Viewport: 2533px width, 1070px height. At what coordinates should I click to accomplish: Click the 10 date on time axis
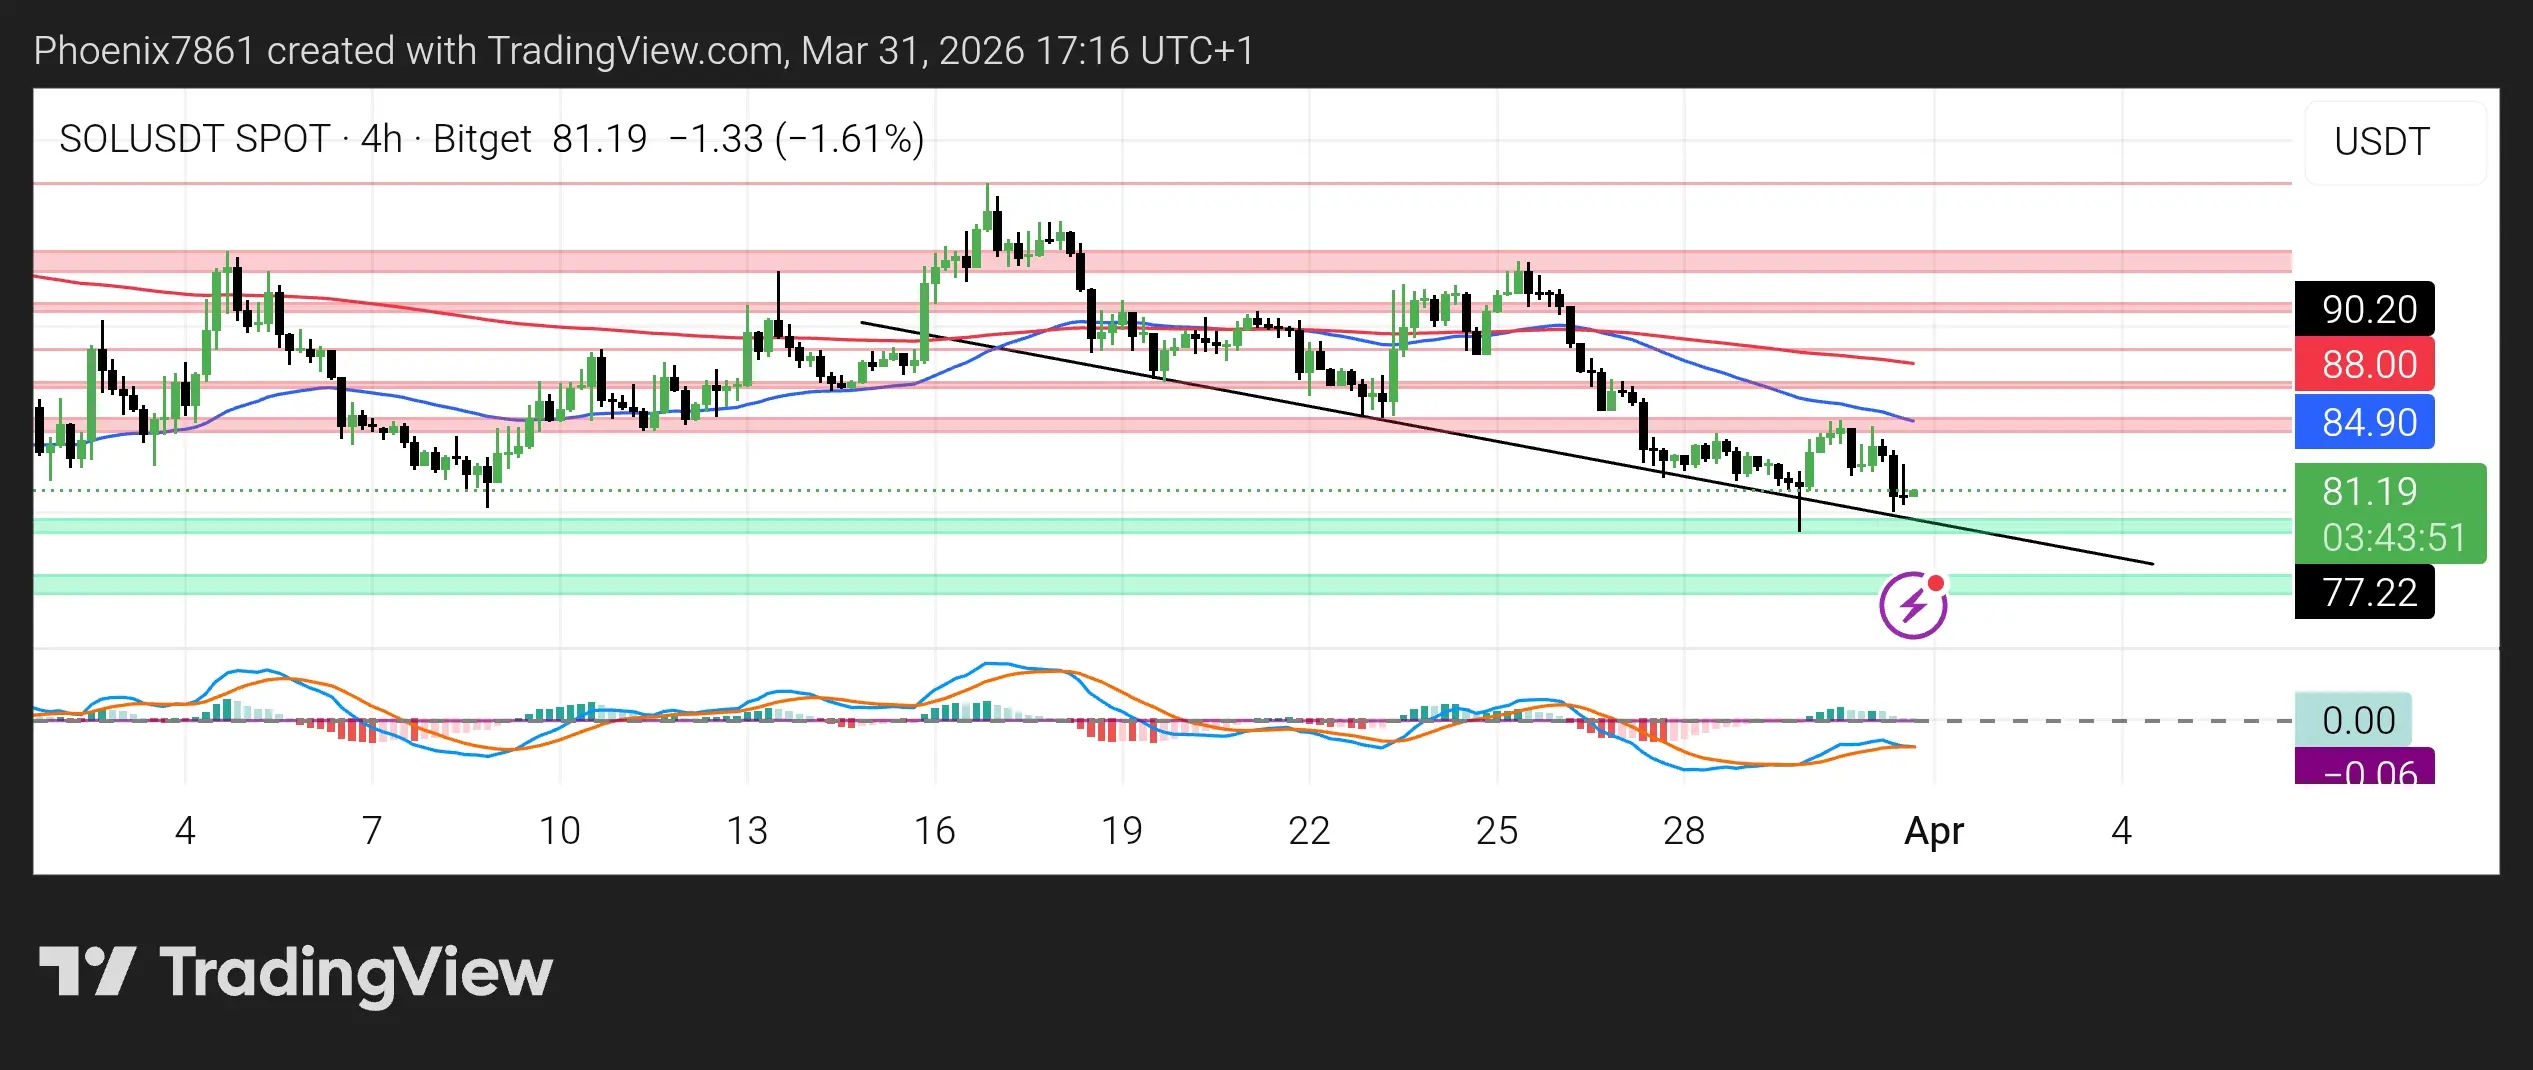[560, 830]
